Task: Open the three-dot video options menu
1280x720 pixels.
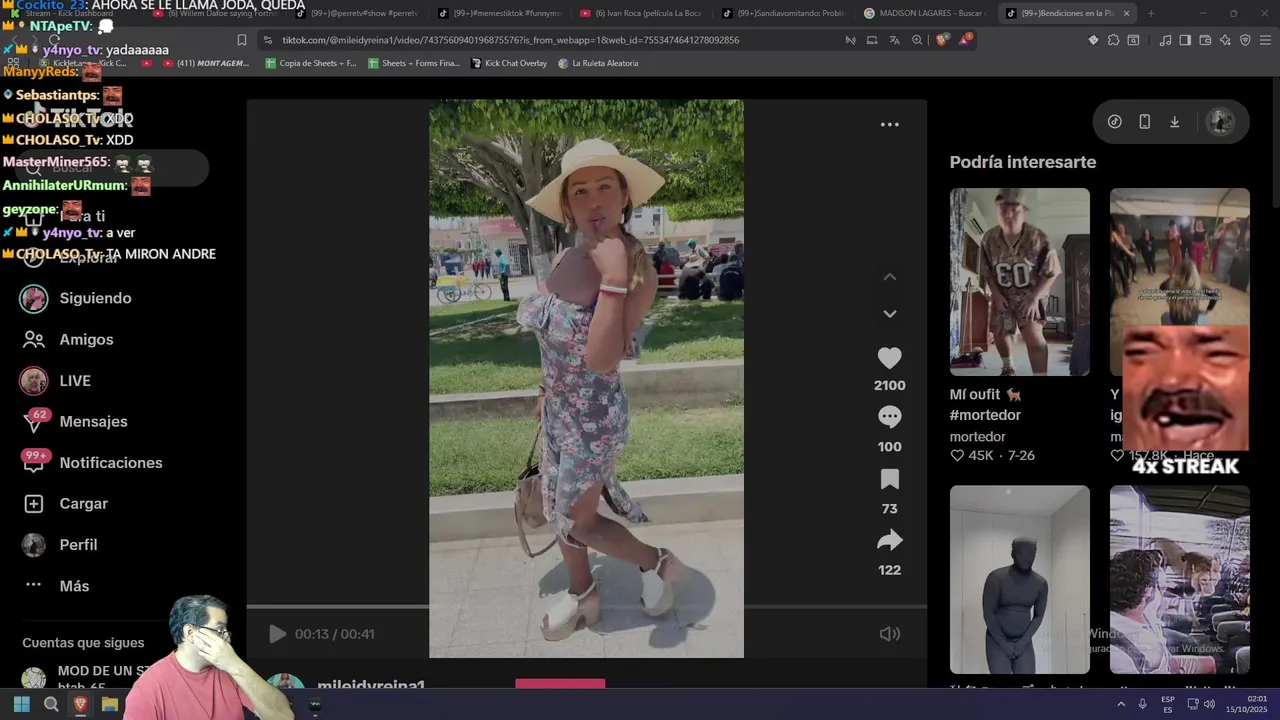Action: point(889,125)
